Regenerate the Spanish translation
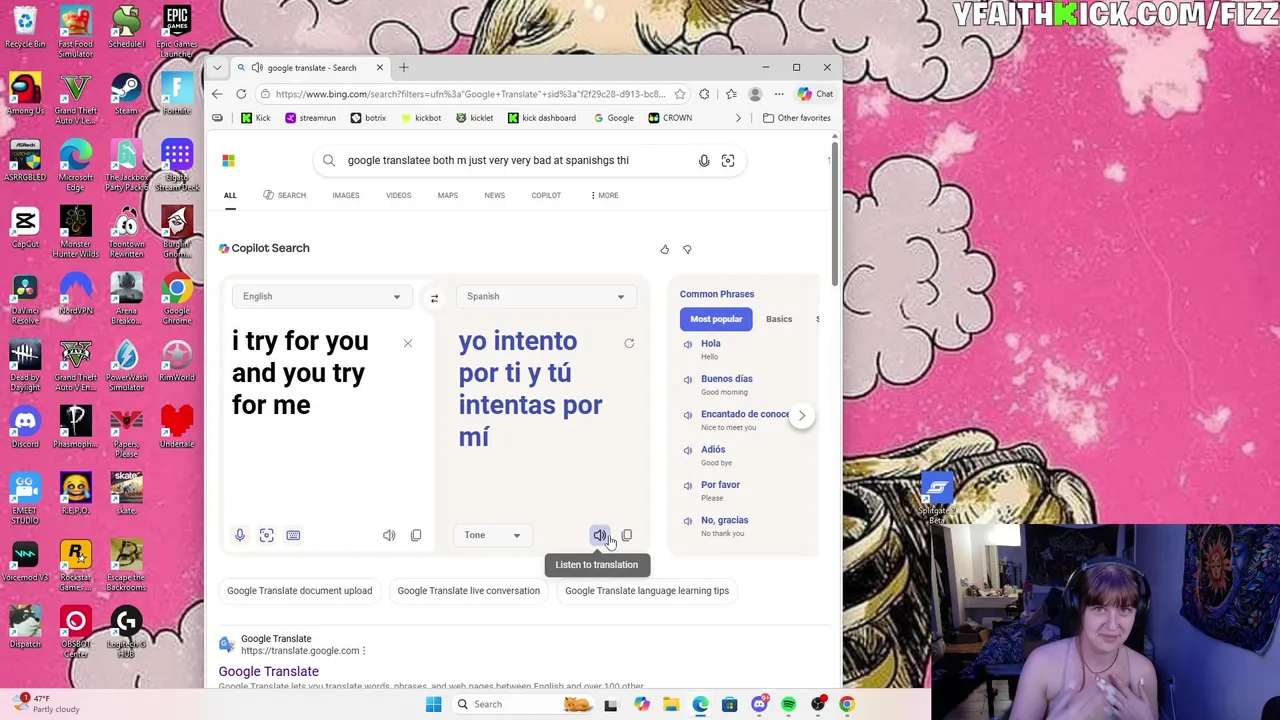 pos(629,344)
